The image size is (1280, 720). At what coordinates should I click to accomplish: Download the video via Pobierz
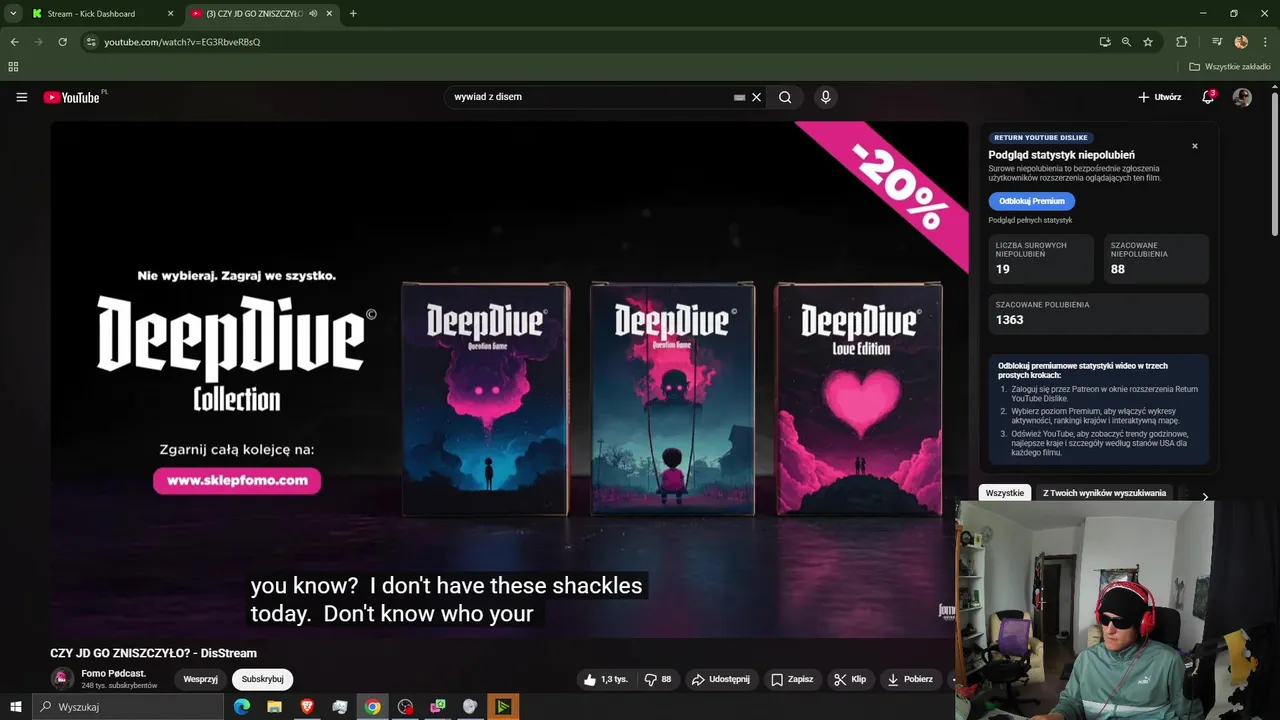(x=911, y=679)
